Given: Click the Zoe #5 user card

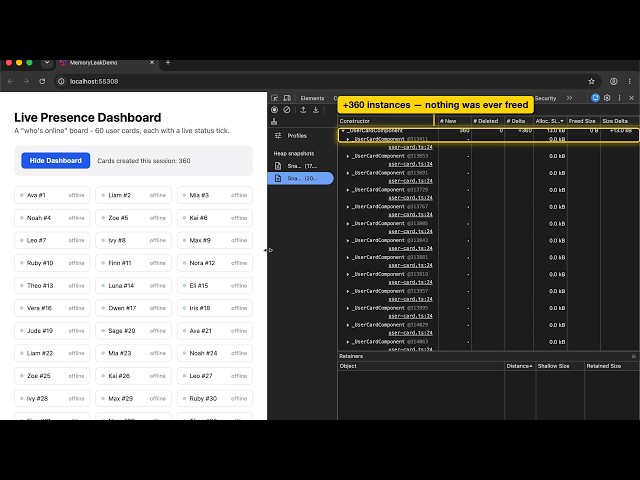Looking at the screenshot, I should pyautogui.click(x=133, y=218).
